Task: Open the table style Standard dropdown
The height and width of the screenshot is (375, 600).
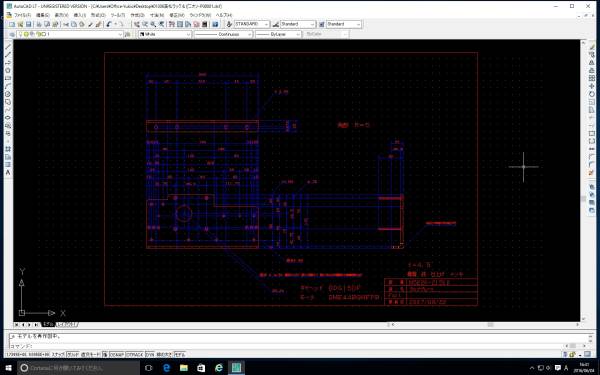Action: pos(344,24)
